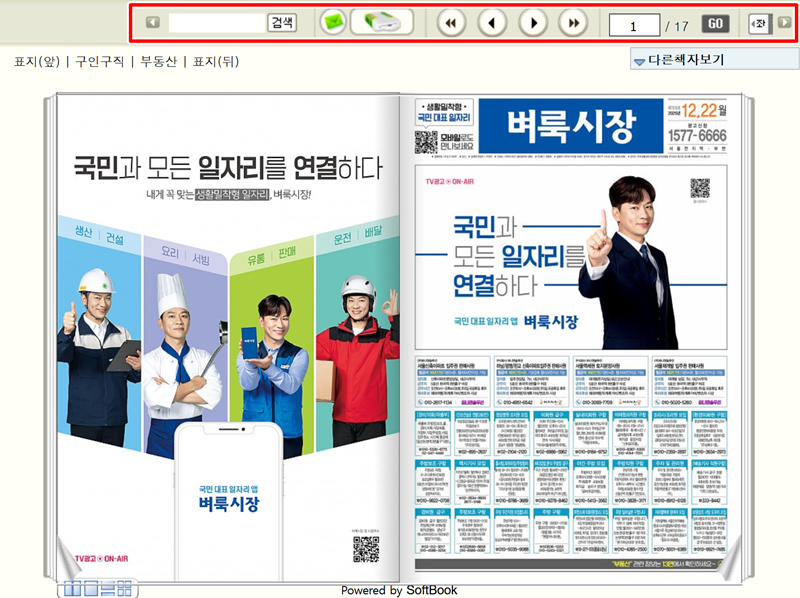
Task: Click the printer icon in toolbar
Action: point(382,22)
